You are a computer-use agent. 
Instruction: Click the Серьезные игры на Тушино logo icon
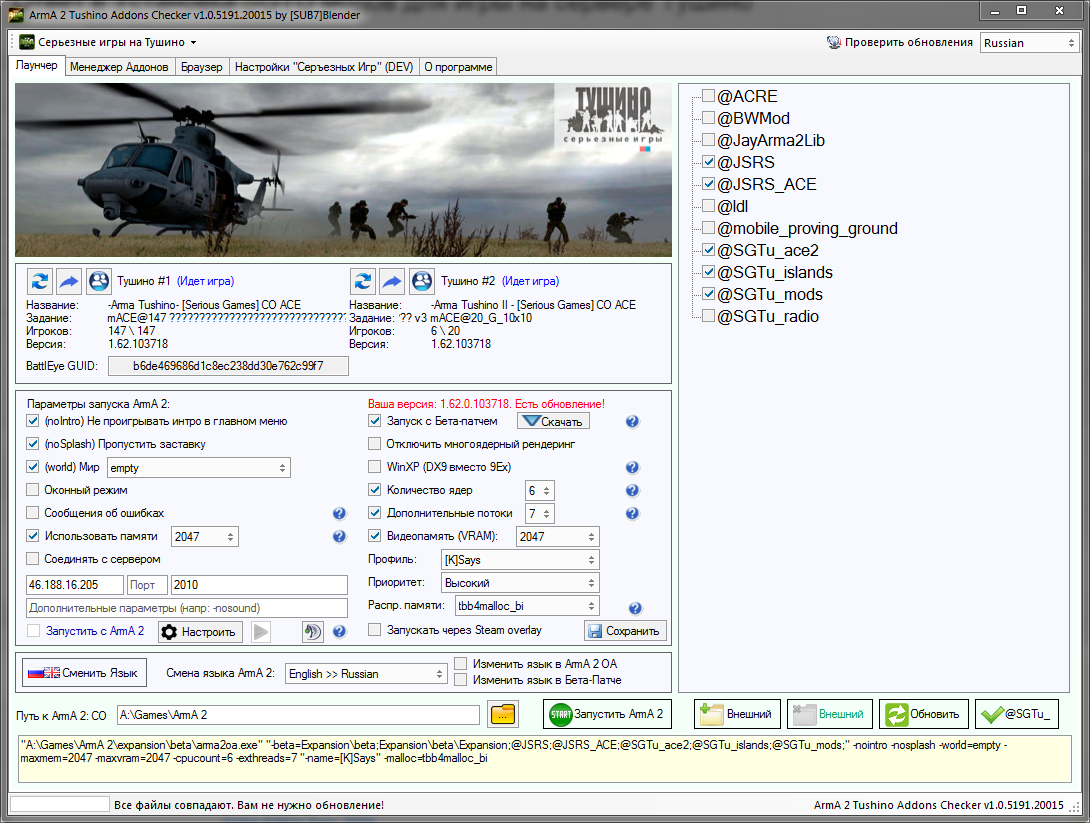pos(26,42)
